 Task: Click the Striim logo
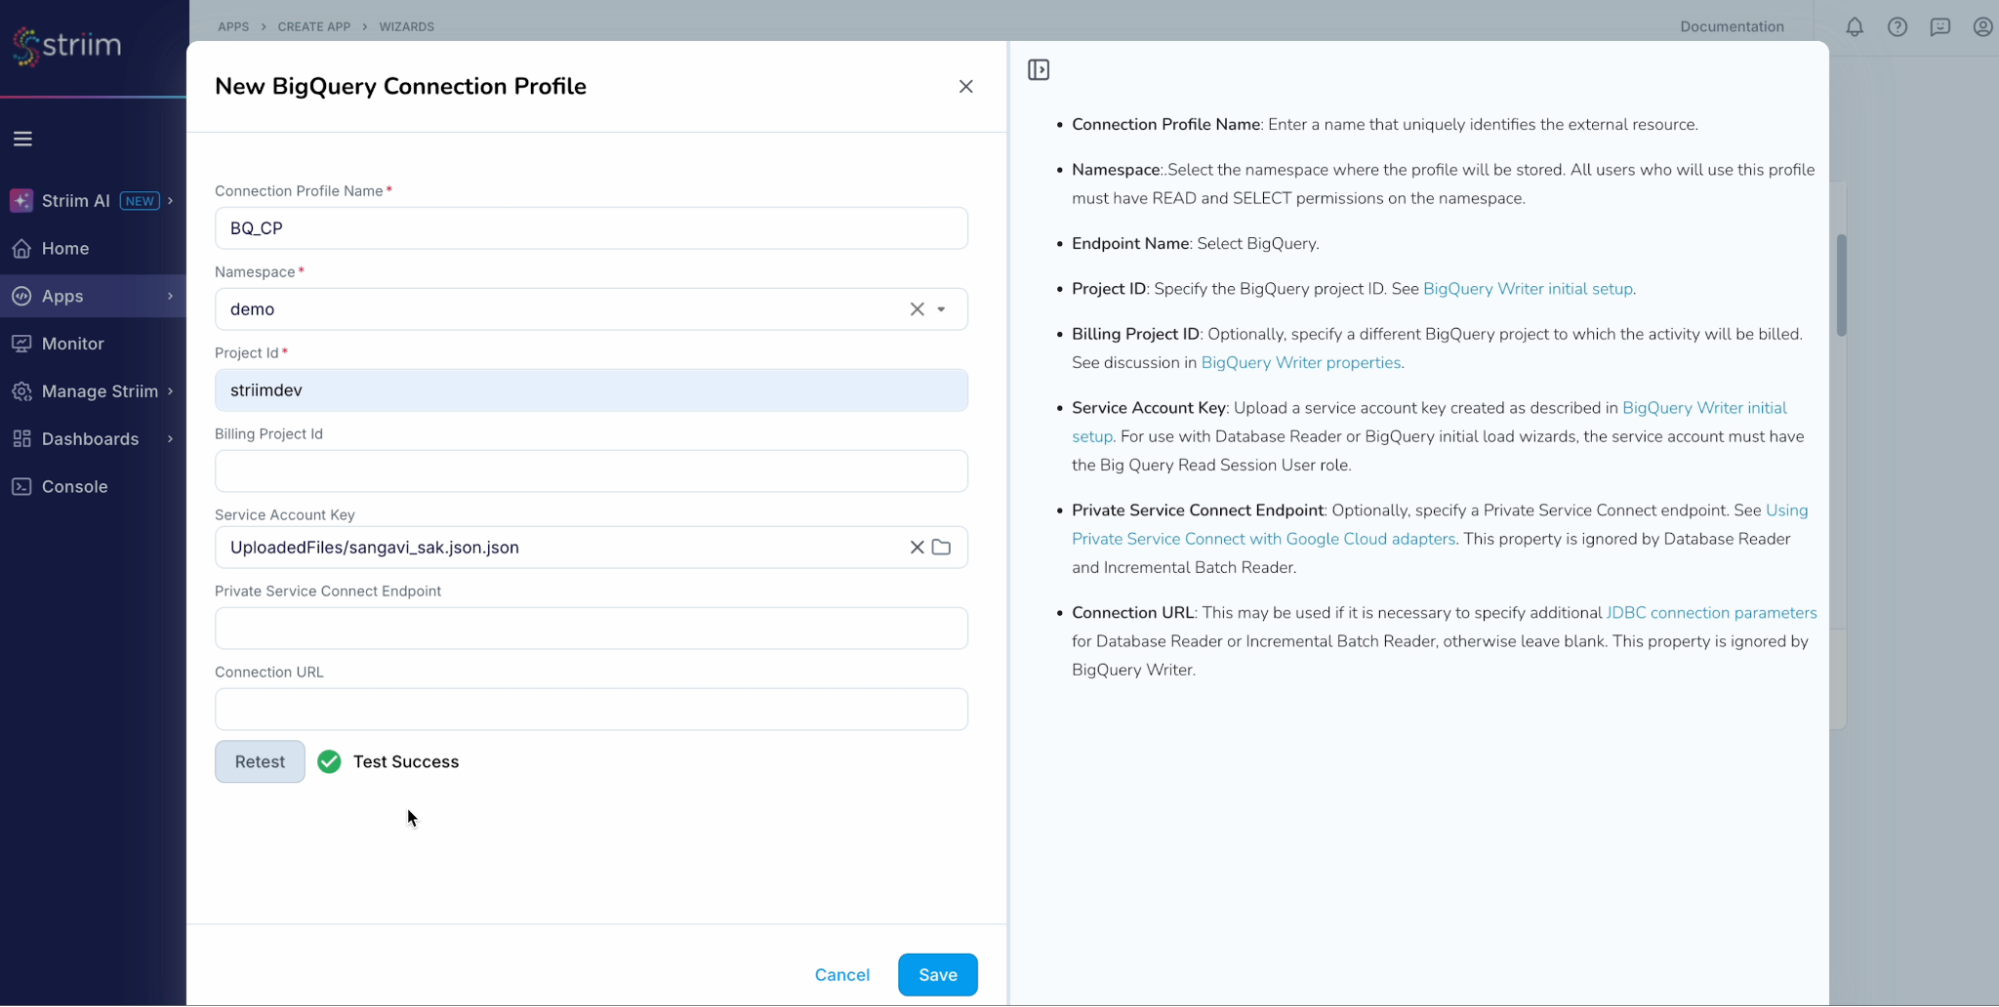67,45
